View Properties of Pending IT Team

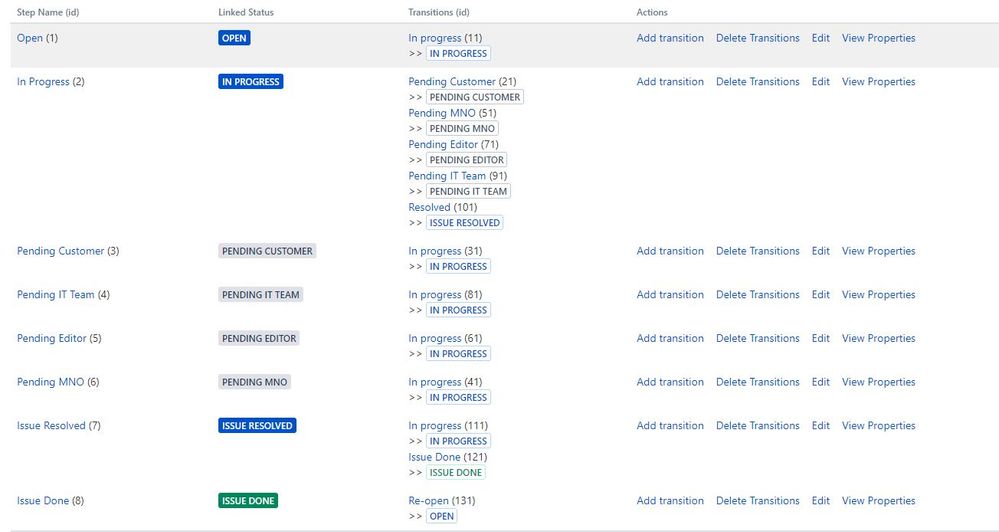point(879,294)
